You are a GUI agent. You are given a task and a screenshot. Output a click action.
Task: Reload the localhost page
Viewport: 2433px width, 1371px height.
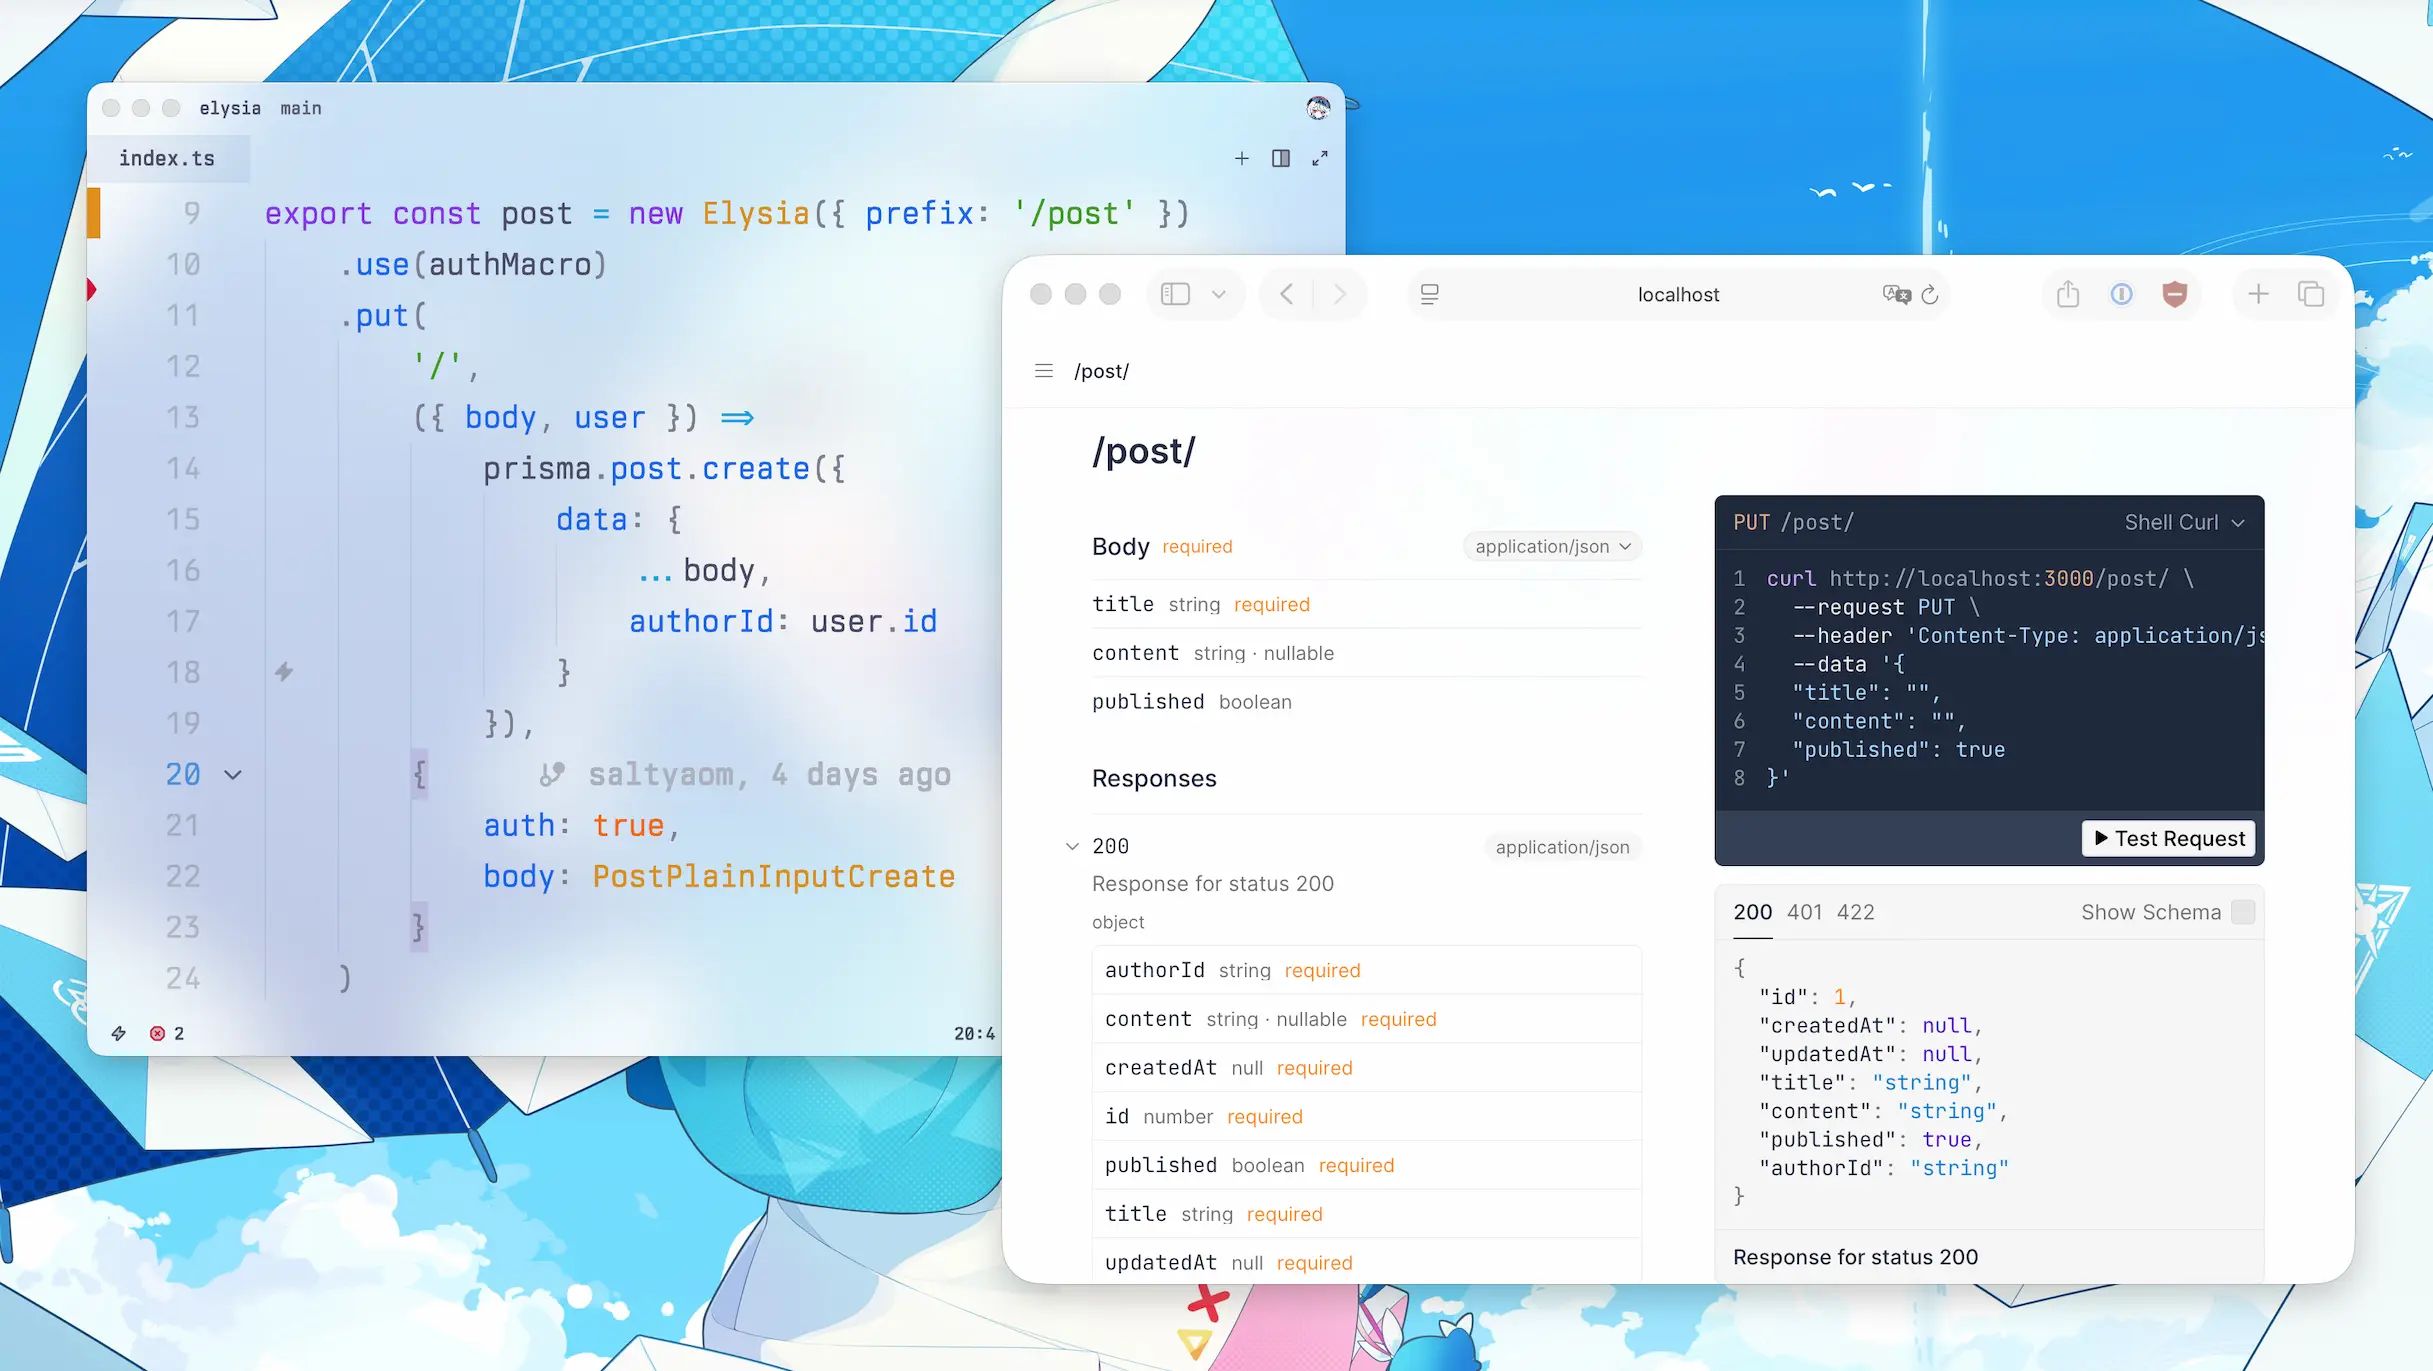pos(1931,294)
